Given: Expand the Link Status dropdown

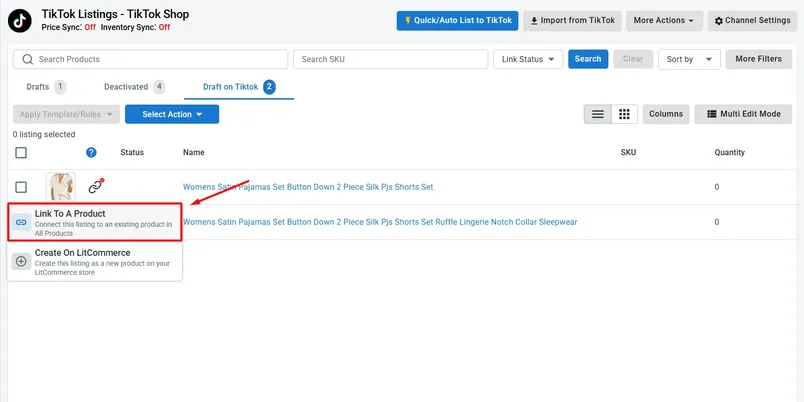Looking at the screenshot, I should [528, 59].
